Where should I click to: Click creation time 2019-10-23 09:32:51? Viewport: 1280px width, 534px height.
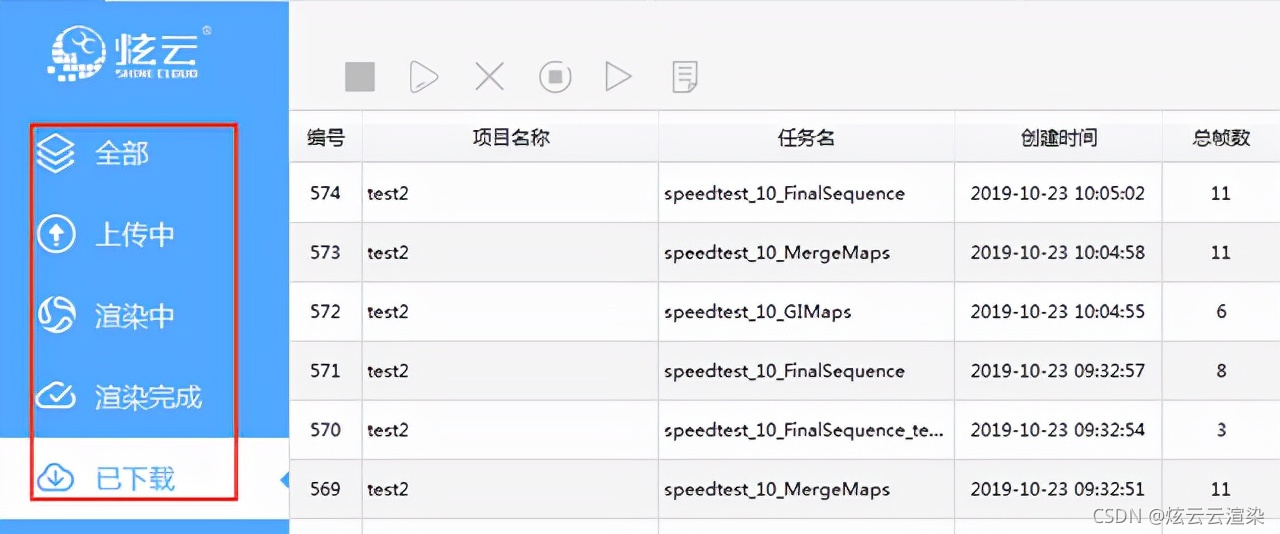[1057, 489]
